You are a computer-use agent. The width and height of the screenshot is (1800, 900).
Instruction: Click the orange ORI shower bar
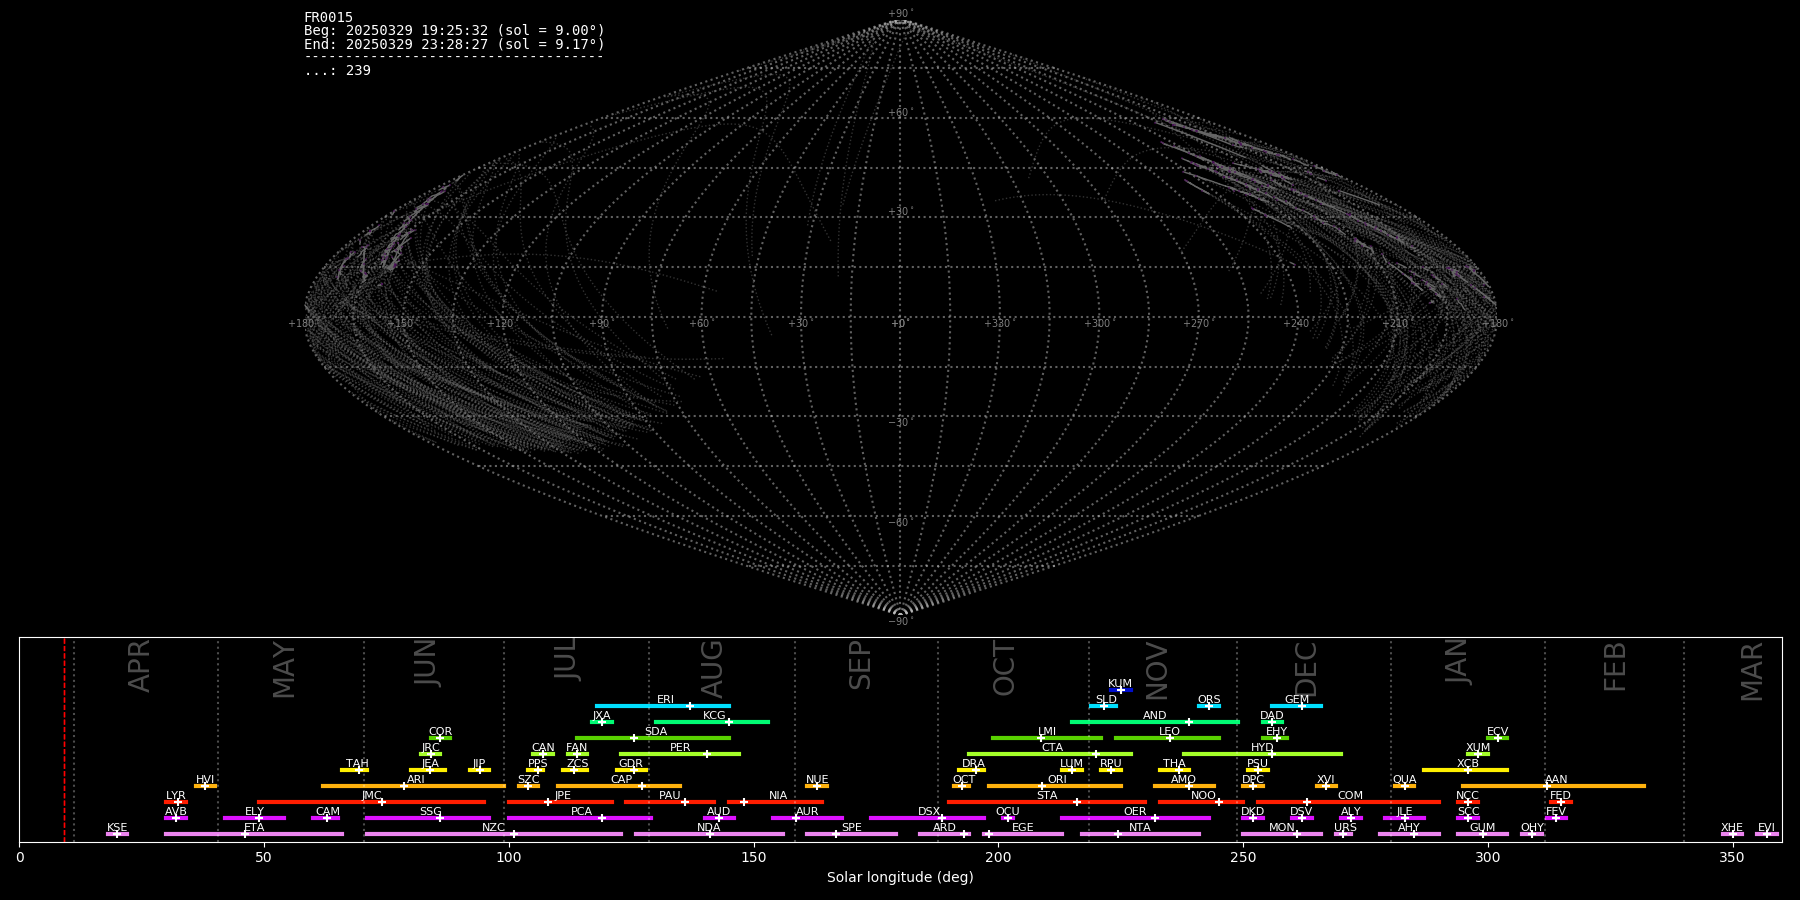click(x=1055, y=786)
